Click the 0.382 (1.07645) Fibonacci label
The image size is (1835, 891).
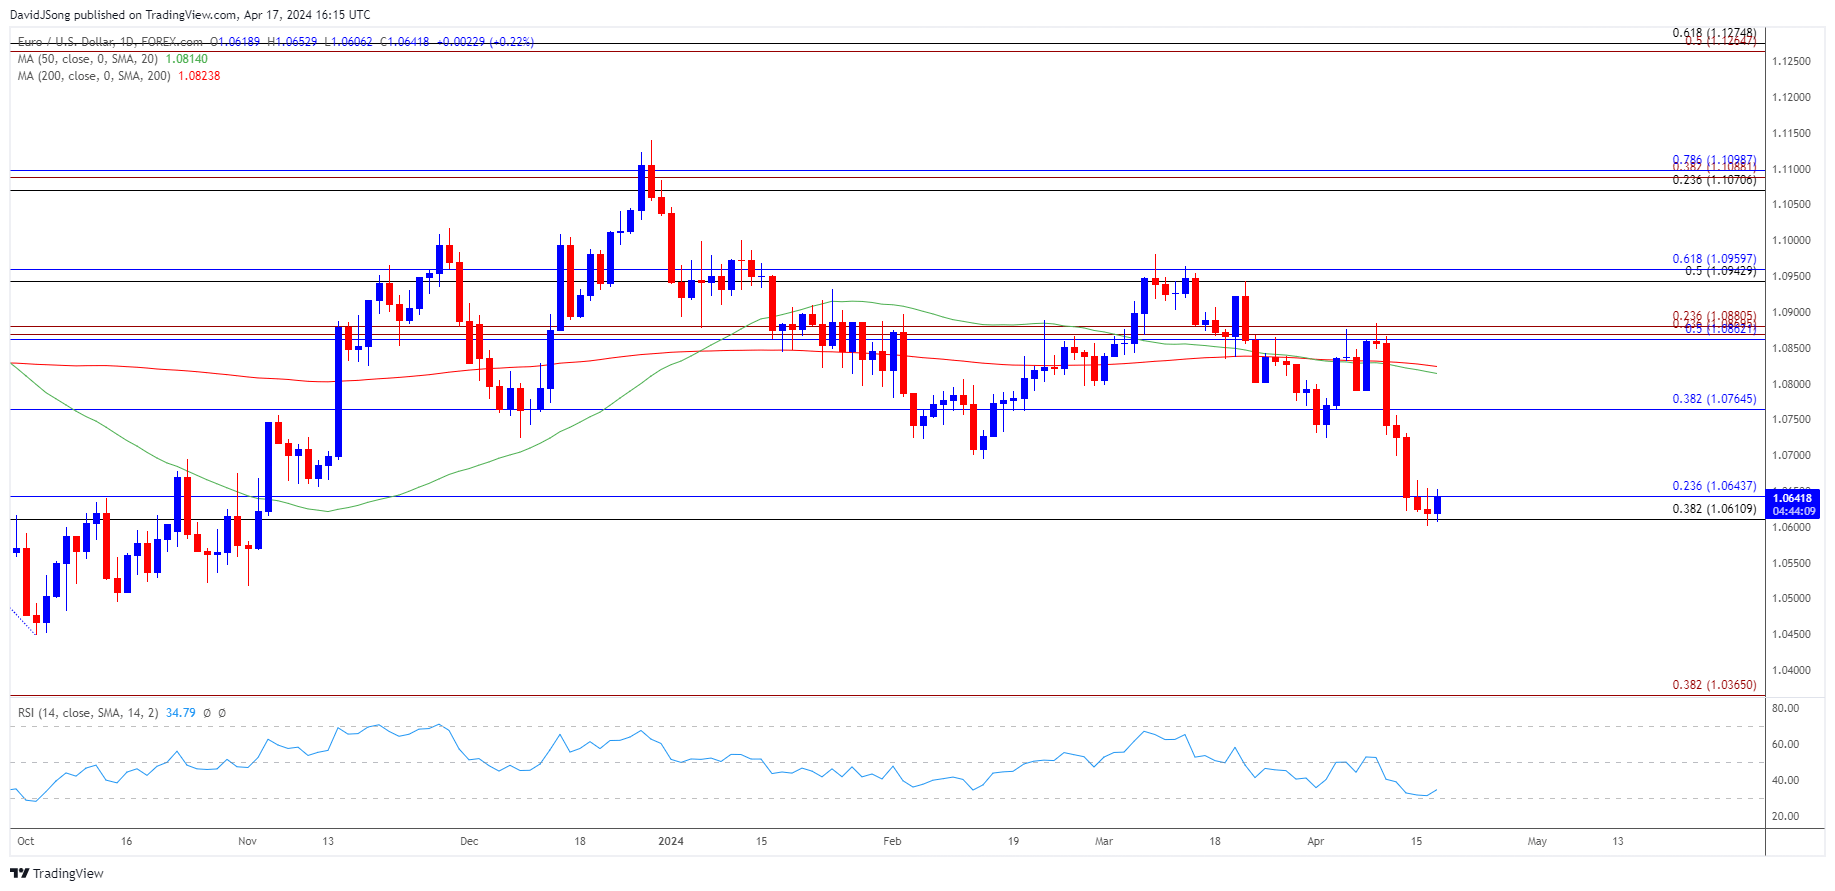(x=1714, y=399)
